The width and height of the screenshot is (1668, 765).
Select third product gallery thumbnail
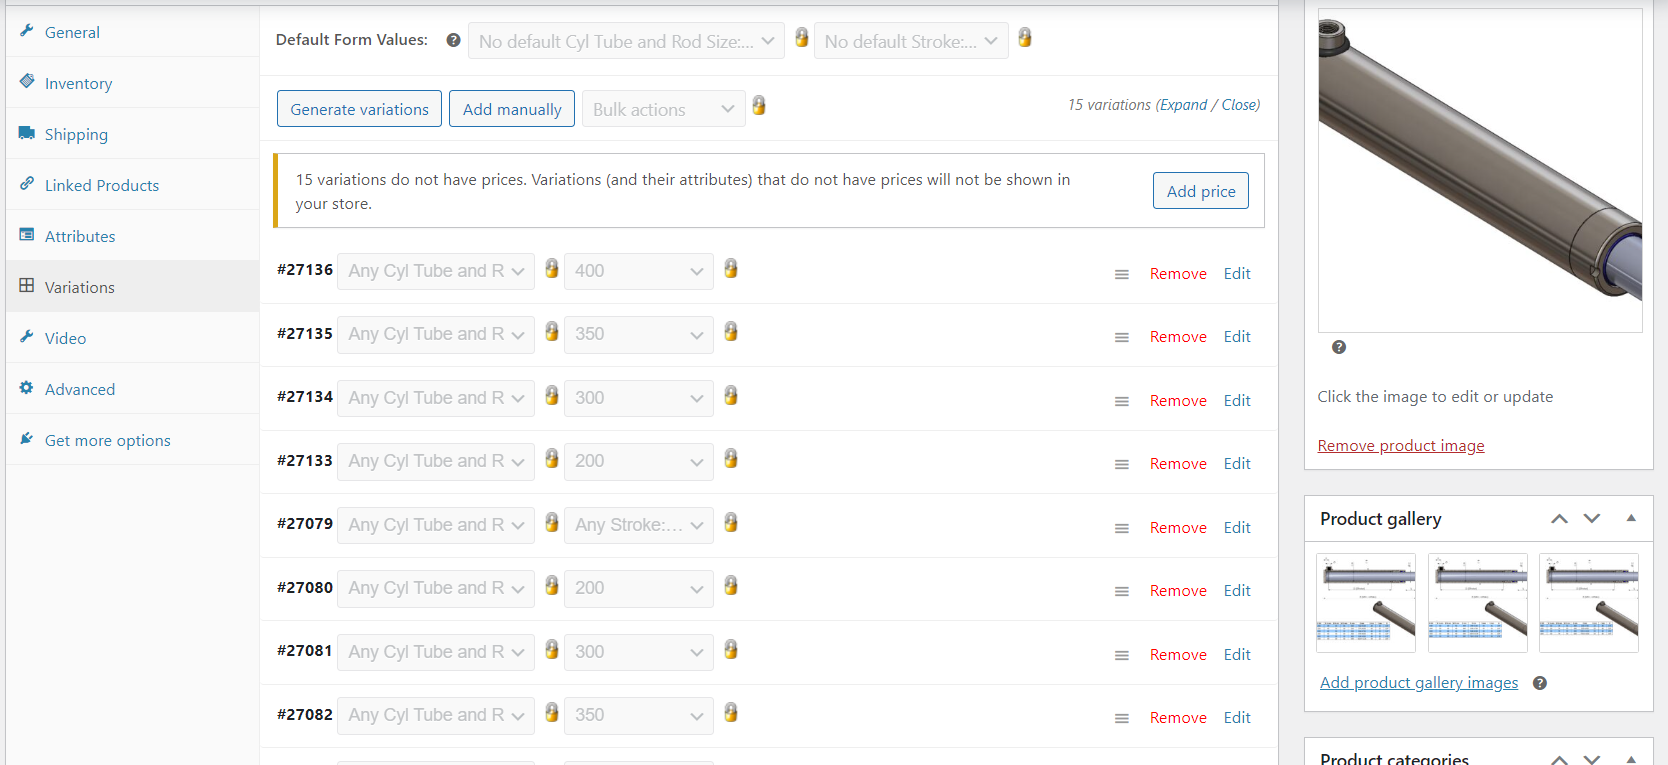(x=1589, y=603)
